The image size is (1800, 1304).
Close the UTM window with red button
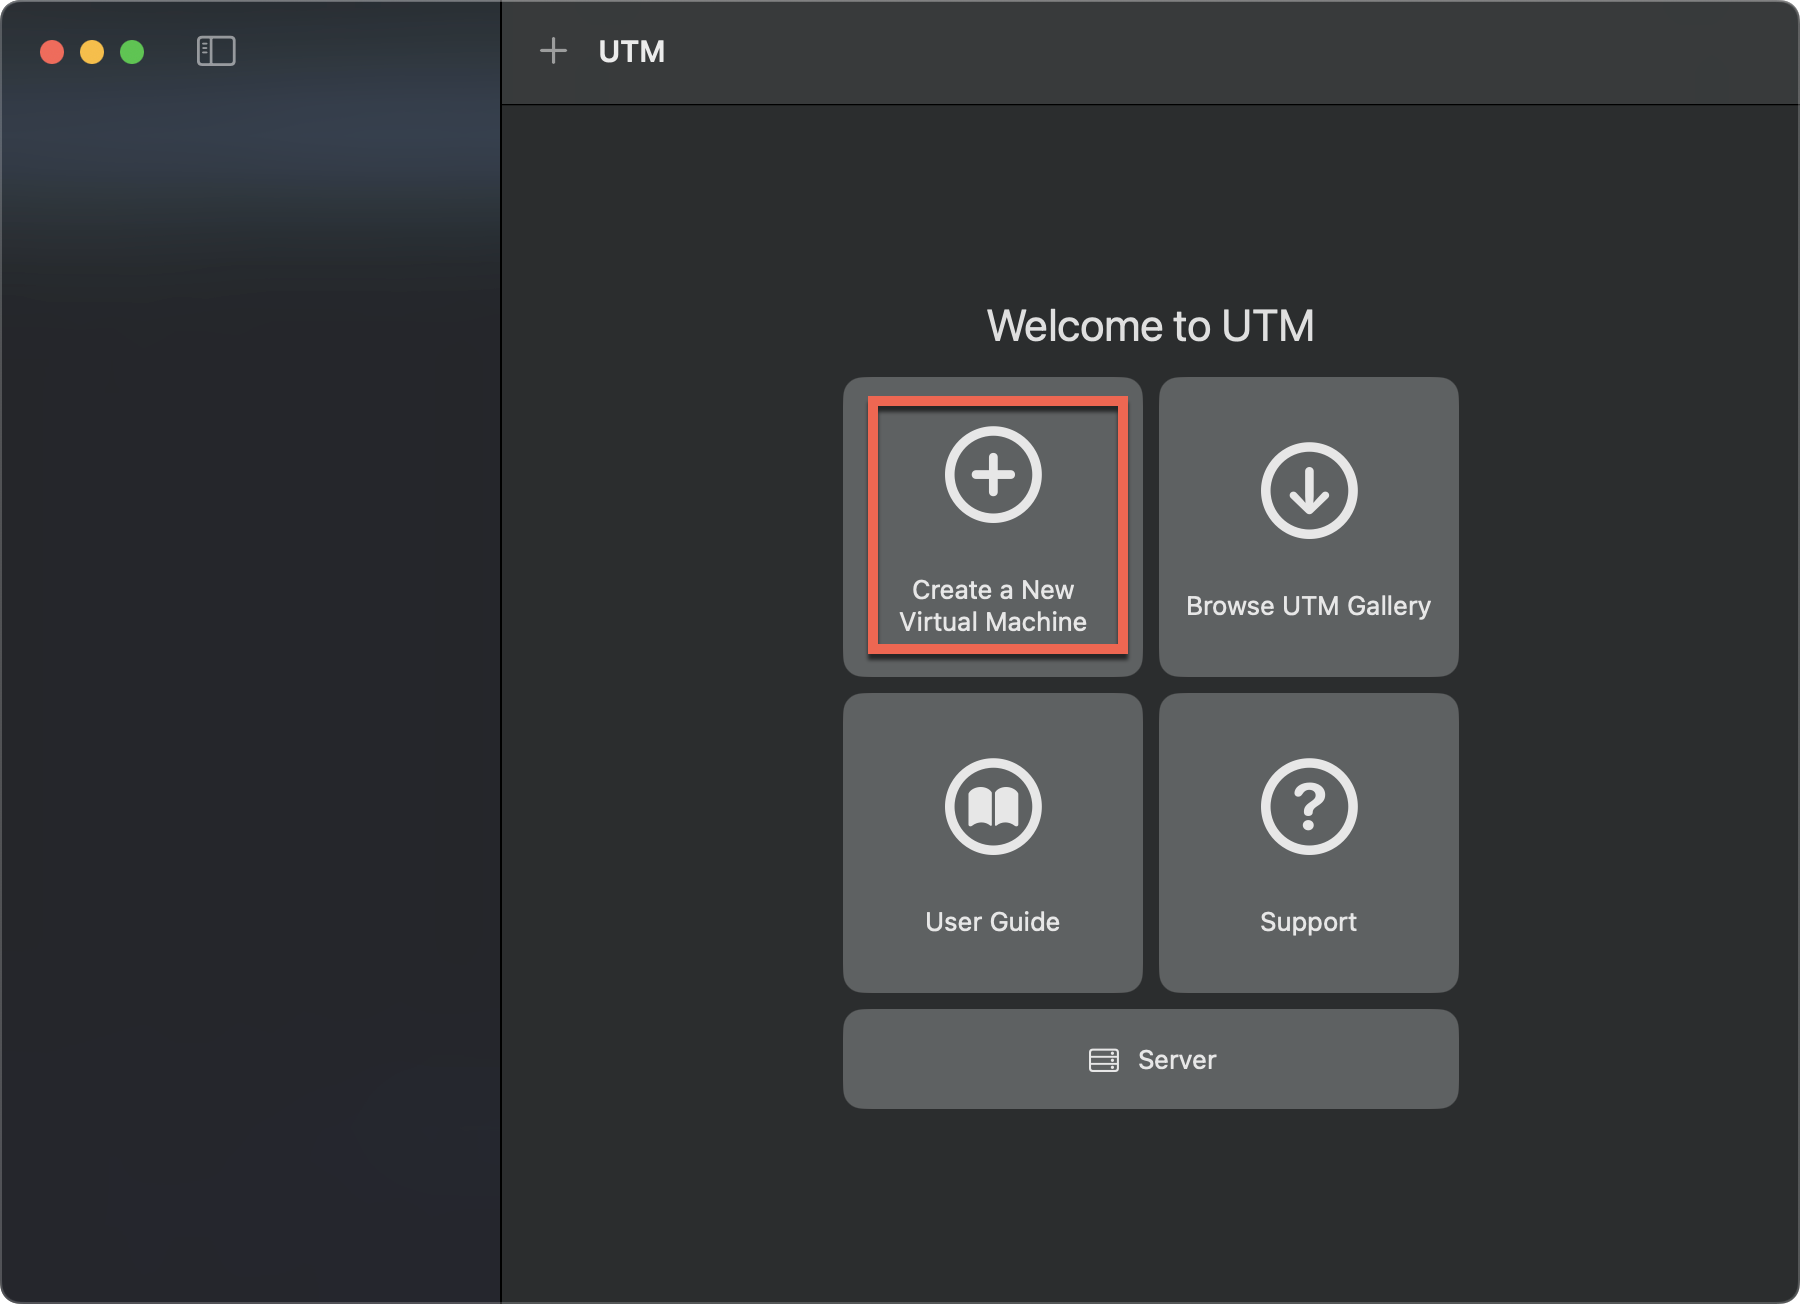pyautogui.click(x=52, y=52)
